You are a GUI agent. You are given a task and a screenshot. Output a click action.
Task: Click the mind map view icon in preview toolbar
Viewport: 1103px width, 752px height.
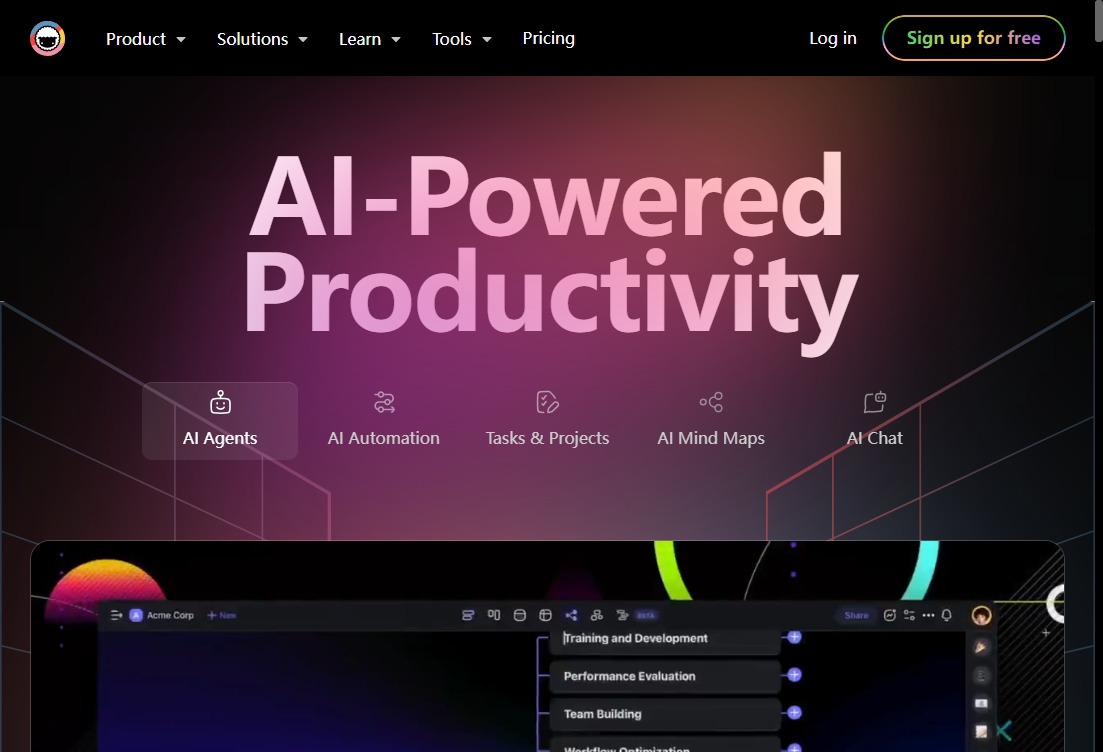(571, 615)
